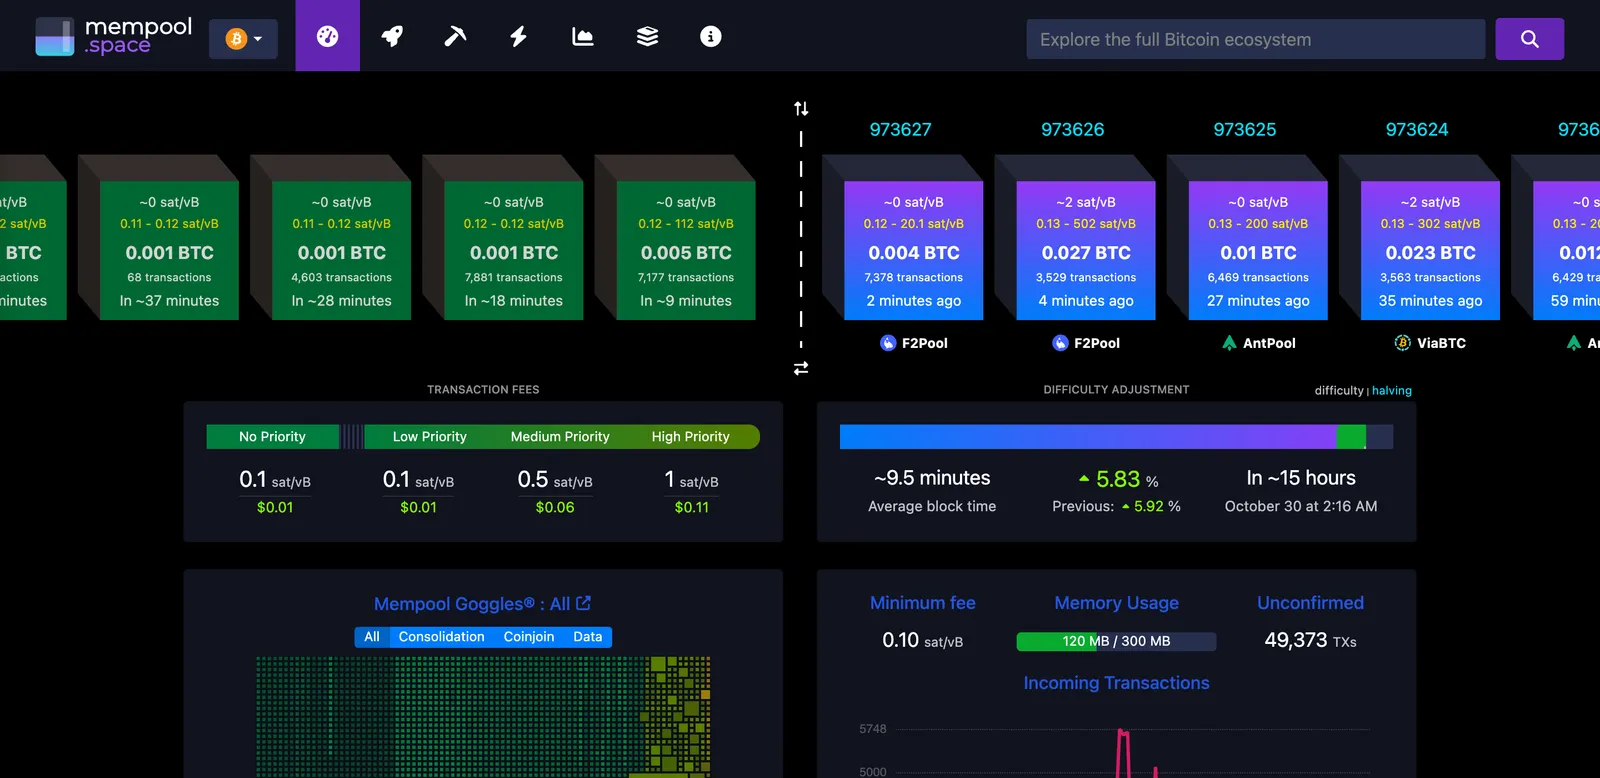The width and height of the screenshot is (1600, 778).
Task: Click F2Pool label under block 973626
Action: (1097, 343)
